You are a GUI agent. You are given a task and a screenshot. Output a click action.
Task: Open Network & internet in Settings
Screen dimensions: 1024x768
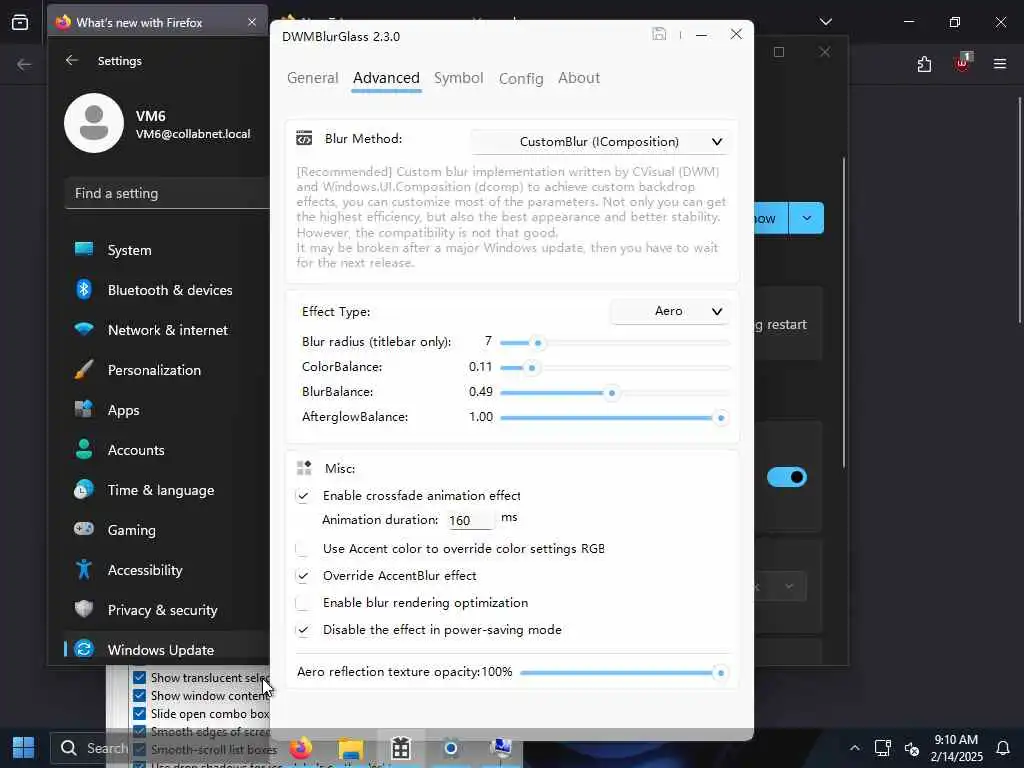pyautogui.click(x=167, y=330)
